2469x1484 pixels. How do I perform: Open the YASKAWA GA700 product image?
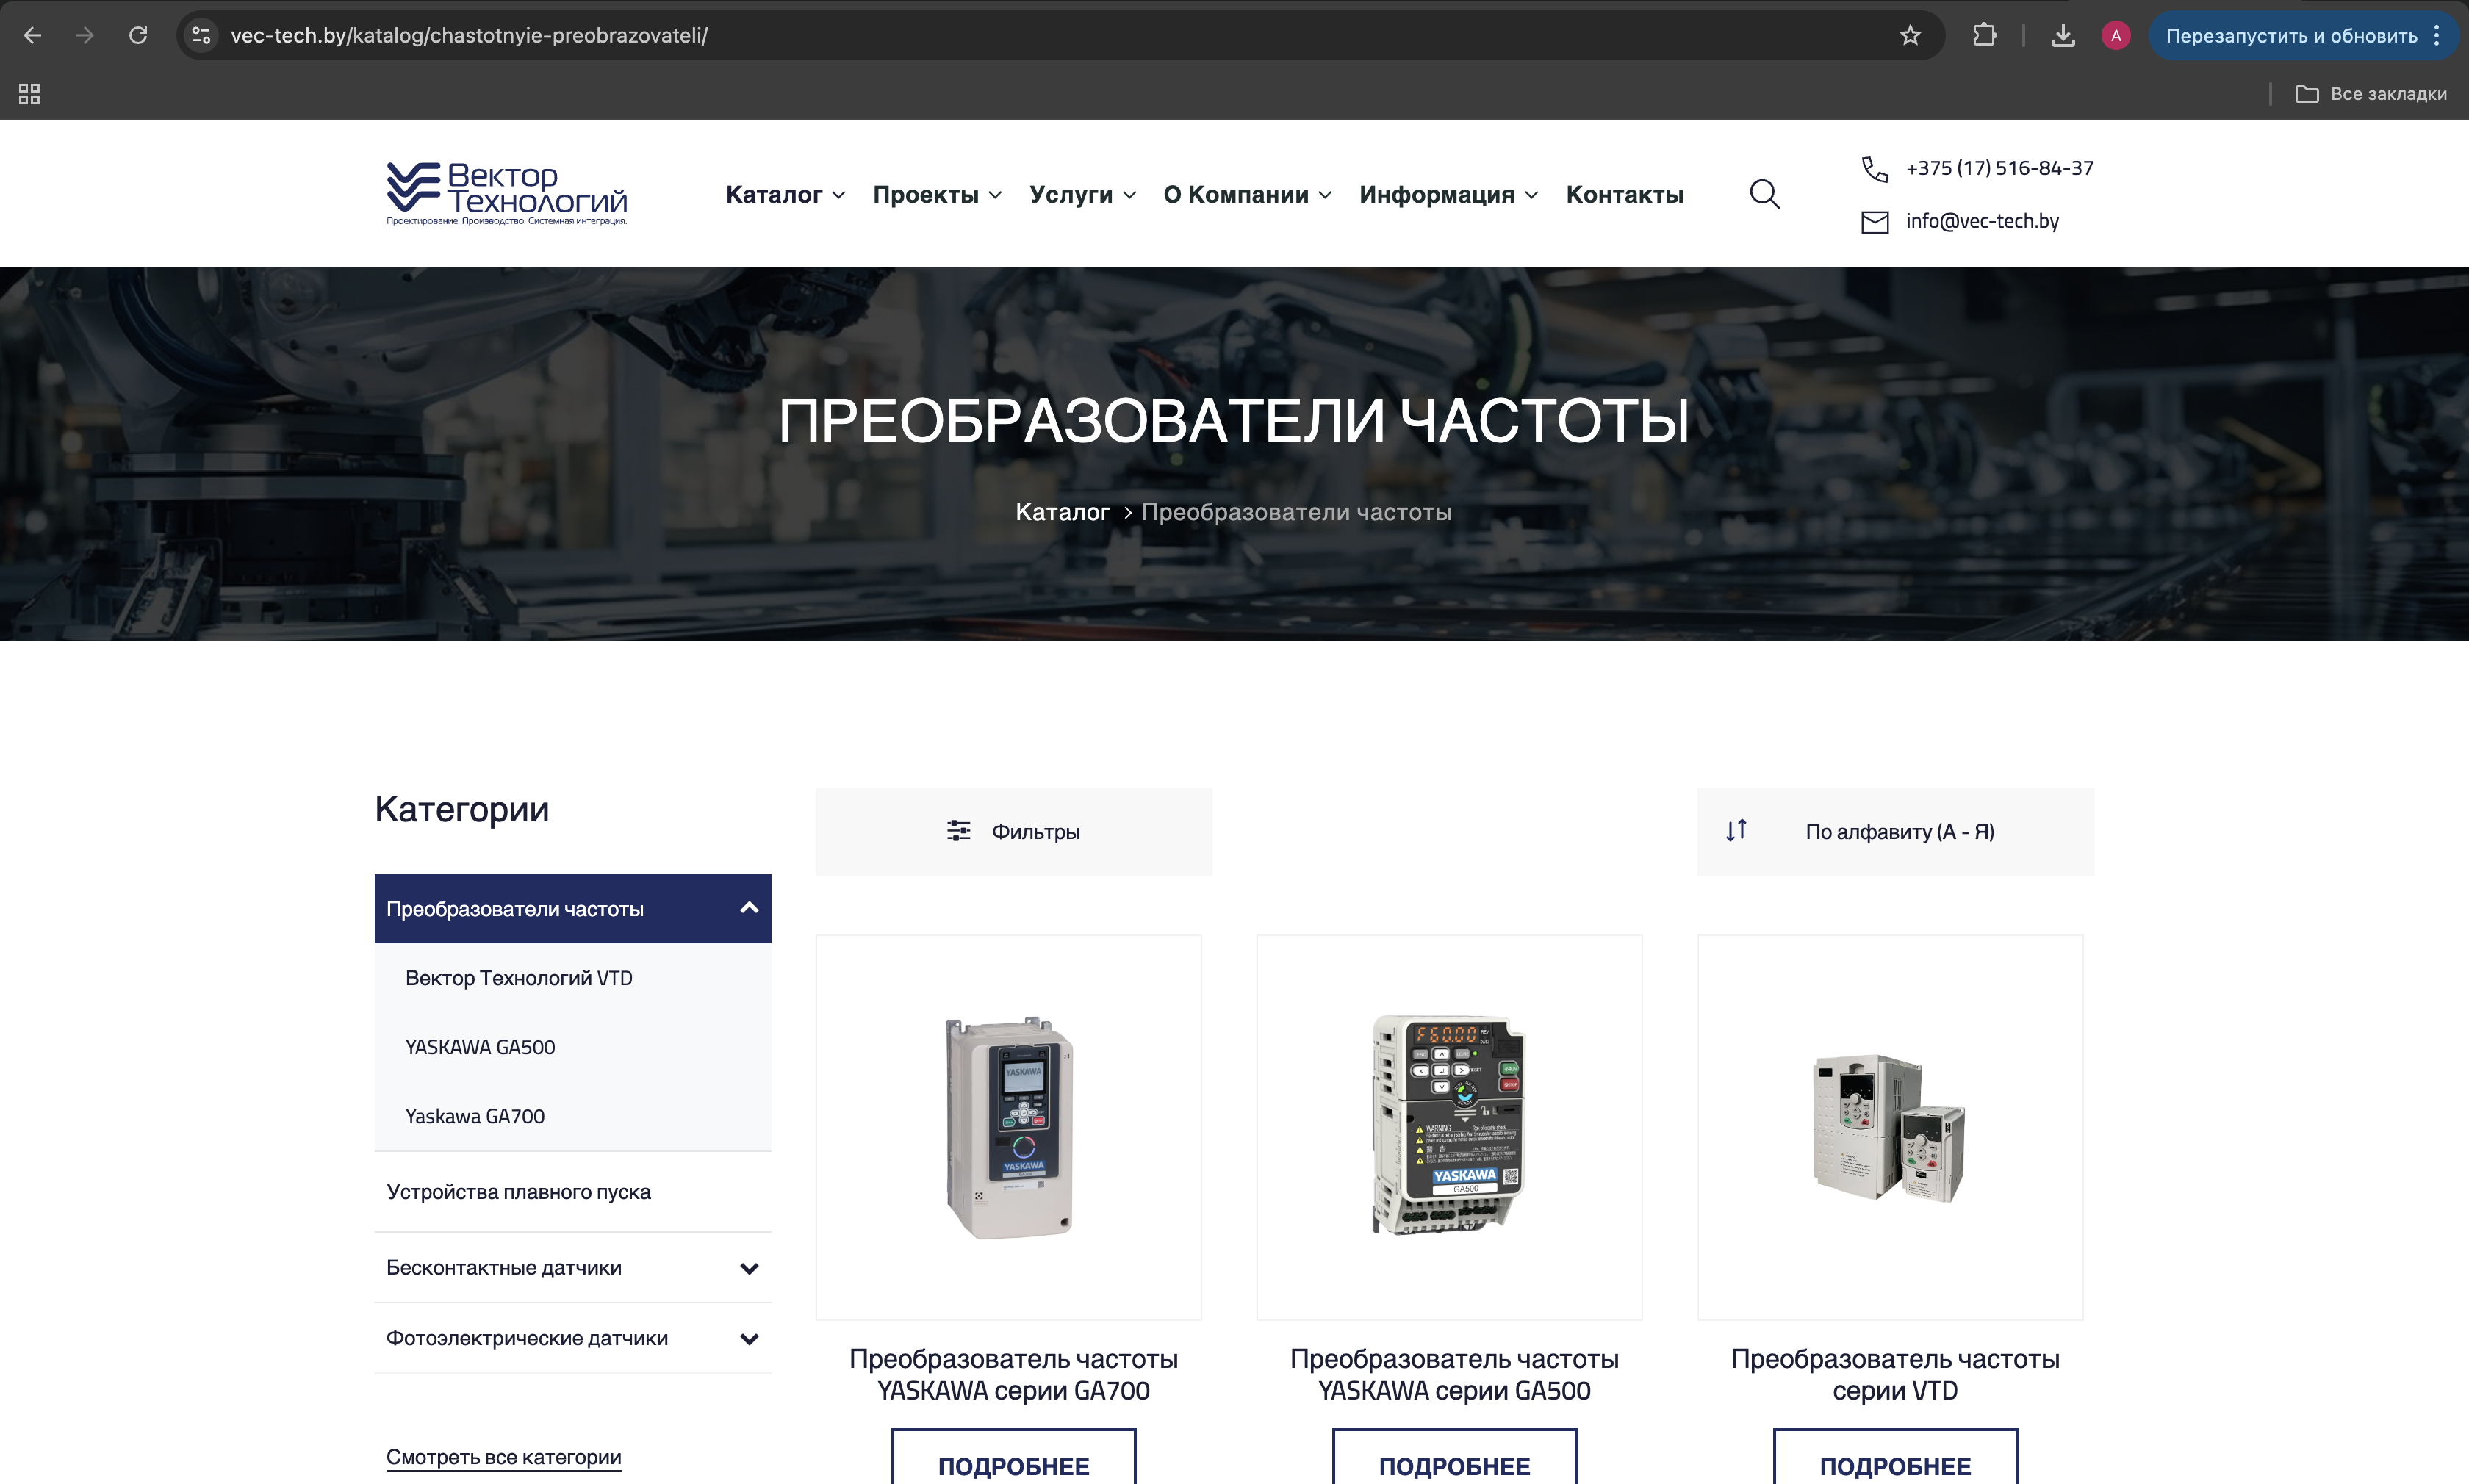(1009, 1128)
